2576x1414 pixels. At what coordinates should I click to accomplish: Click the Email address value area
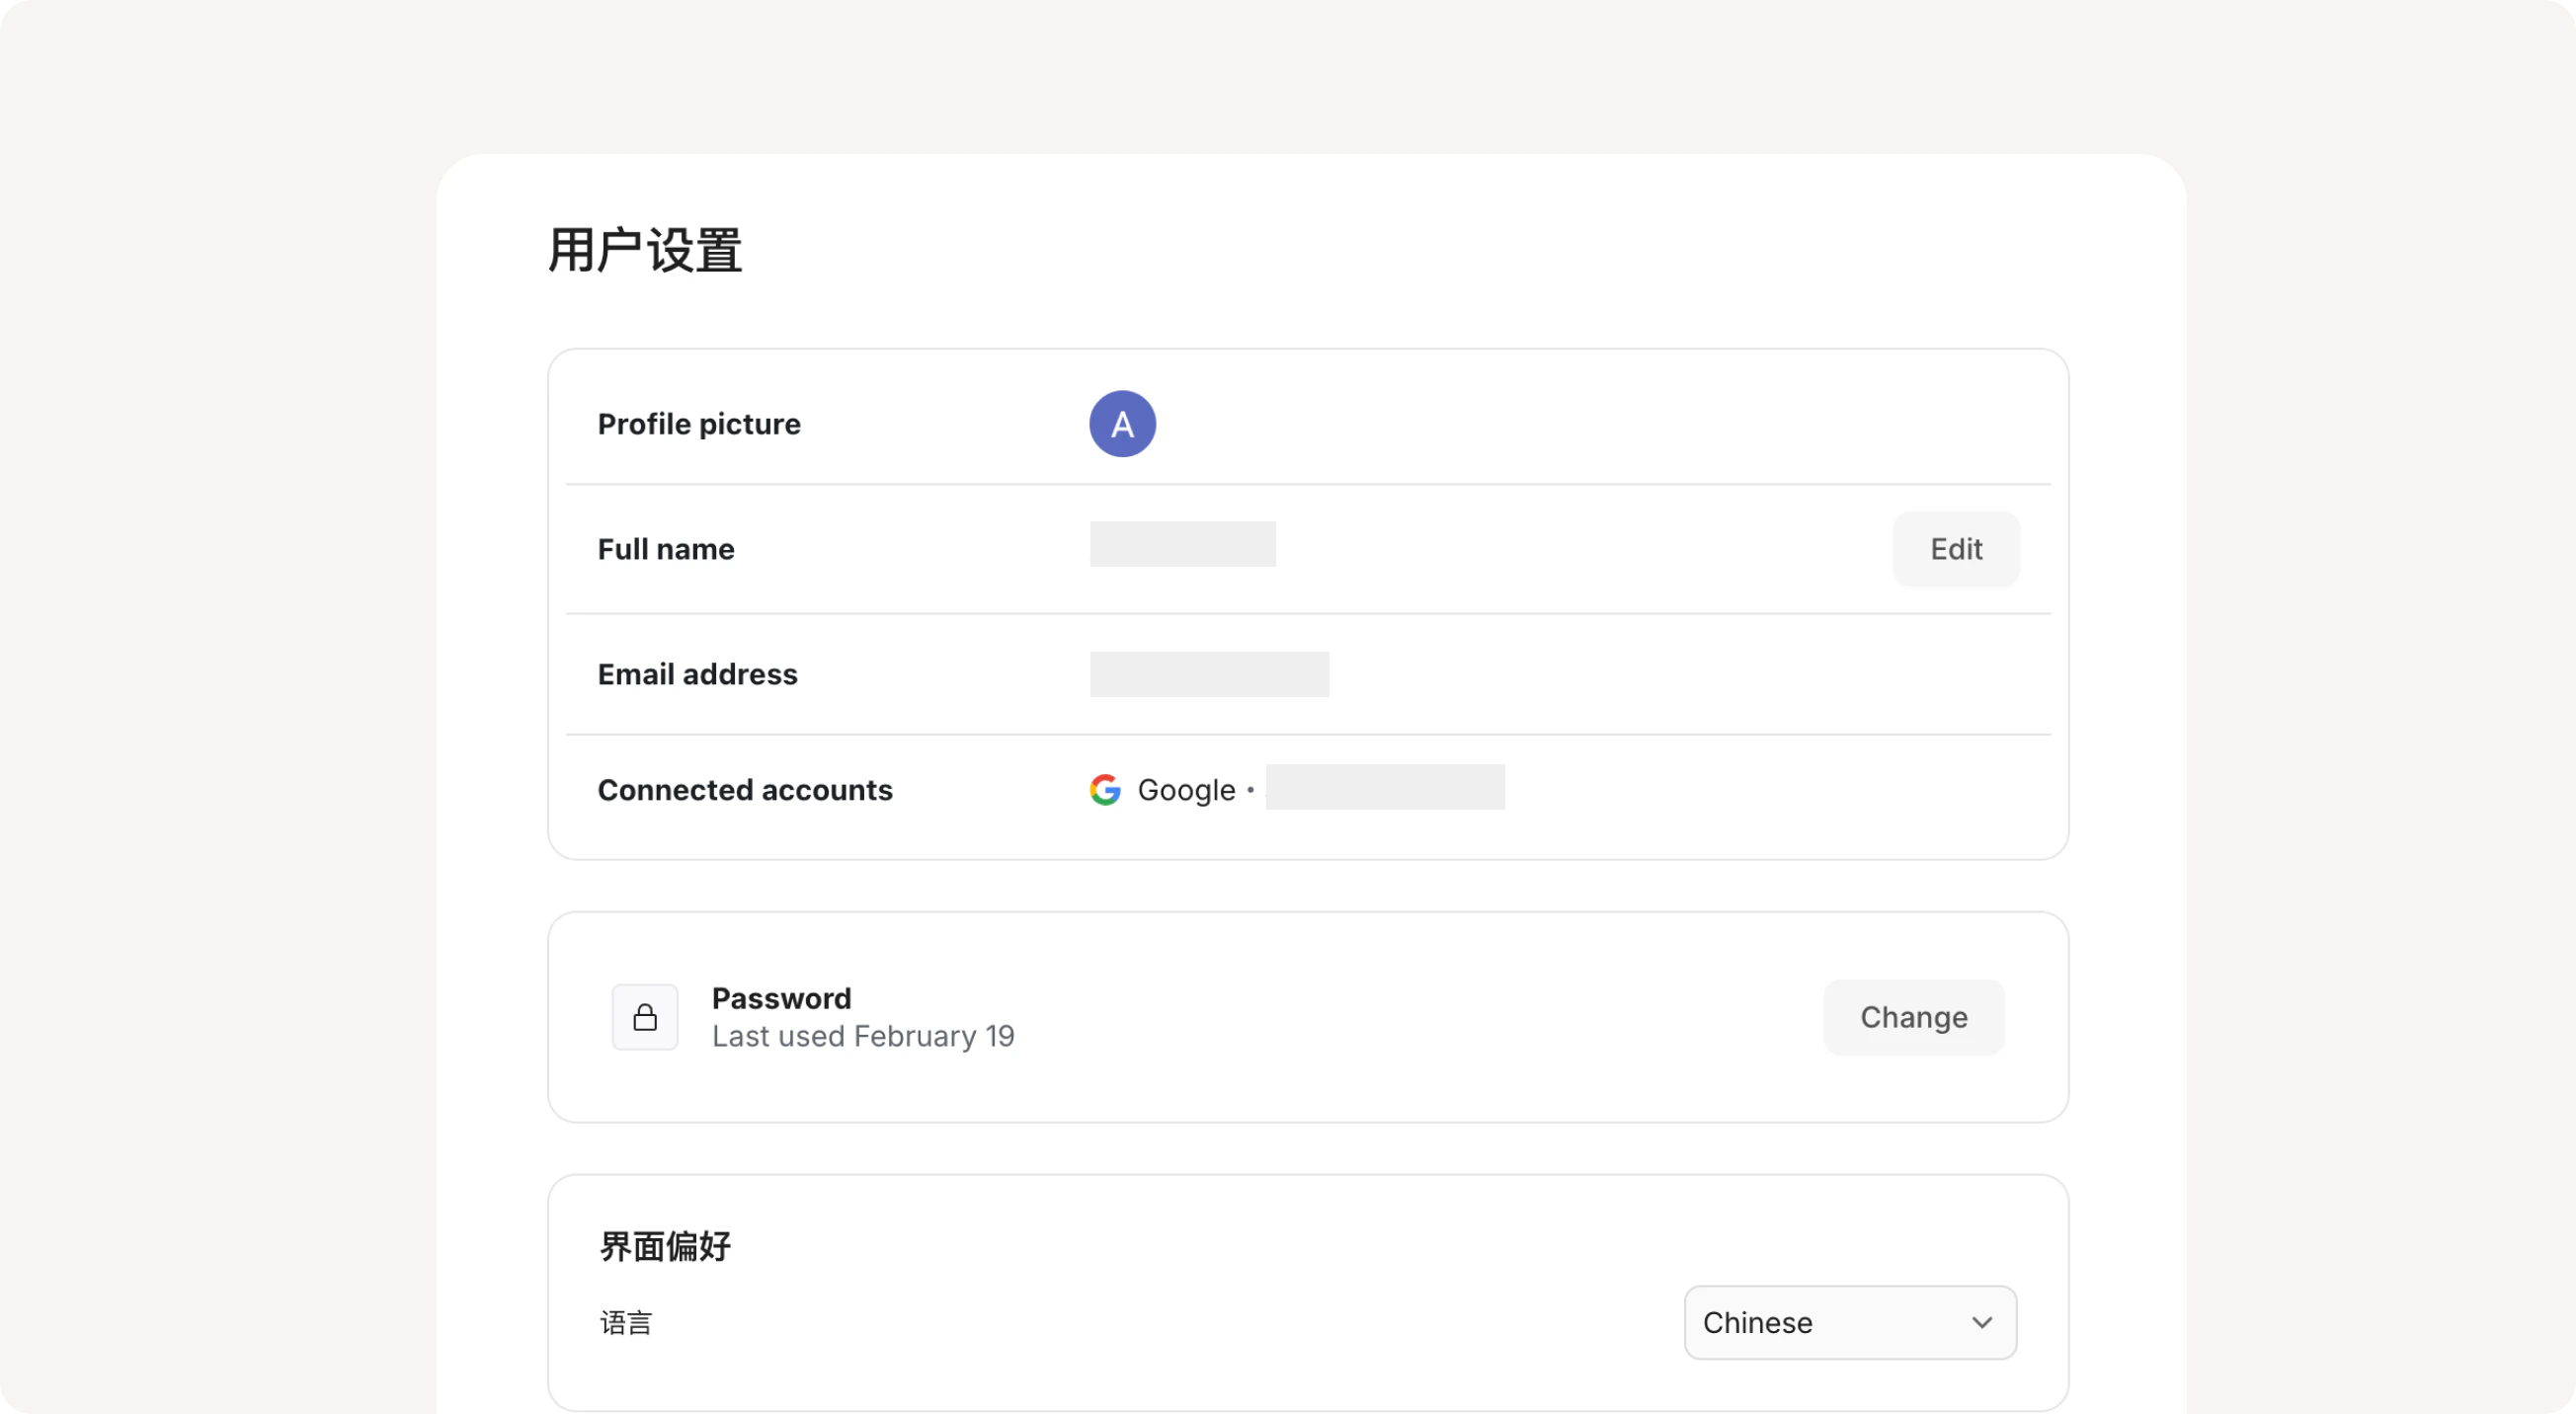[1208, 674]
